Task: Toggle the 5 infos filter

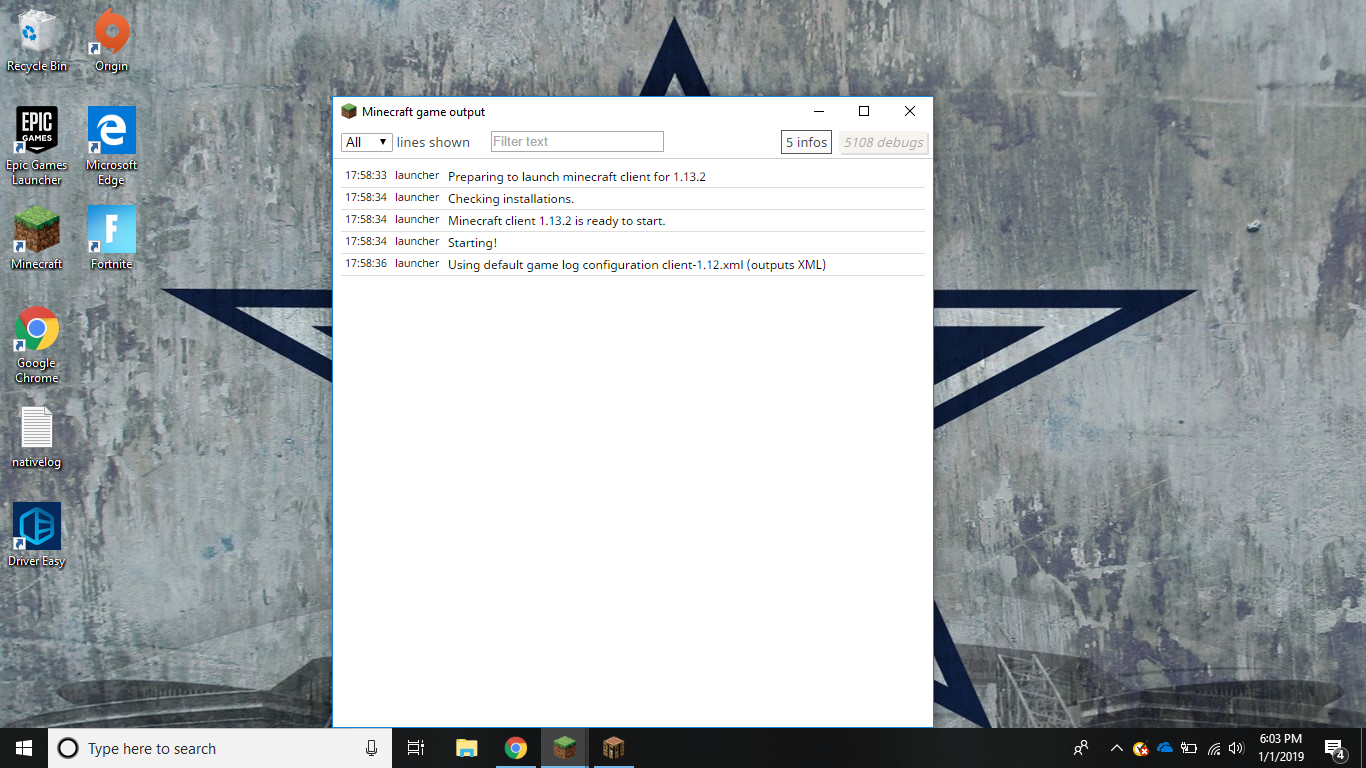Action: tap(806, 142)
